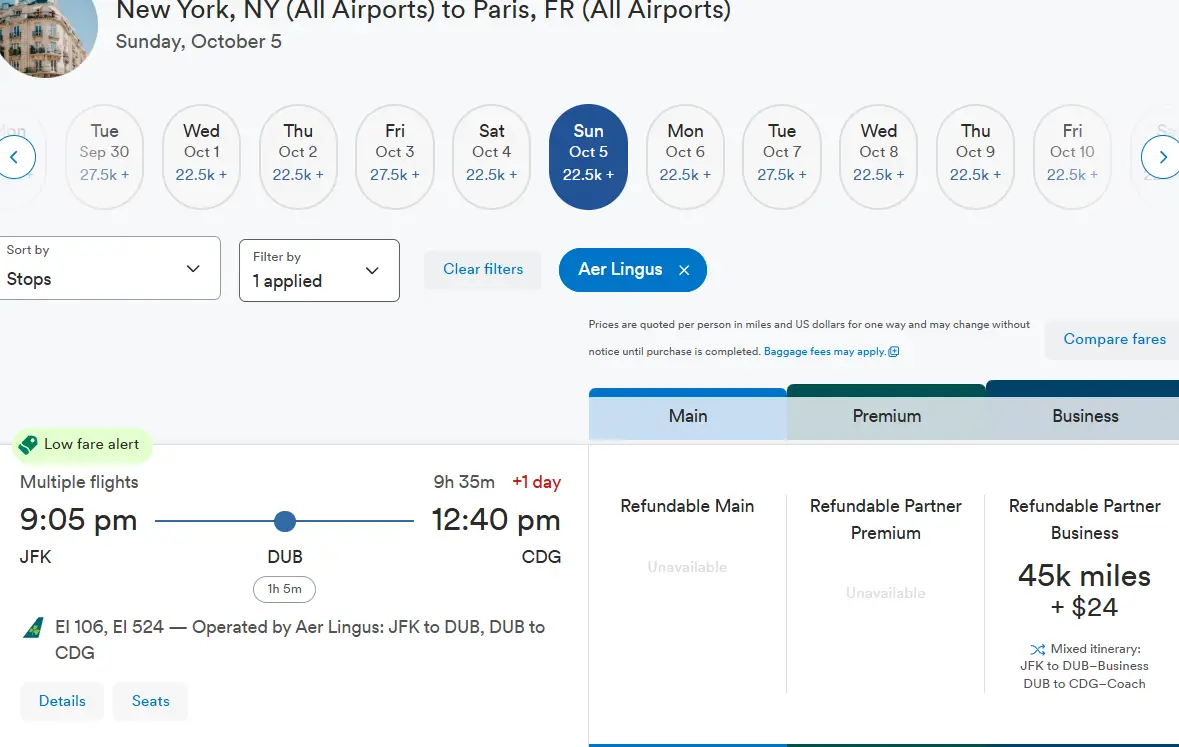Viewport: 1179px width, 747px height.
Task: Click the flight Details button
Action: click(62, 701)
